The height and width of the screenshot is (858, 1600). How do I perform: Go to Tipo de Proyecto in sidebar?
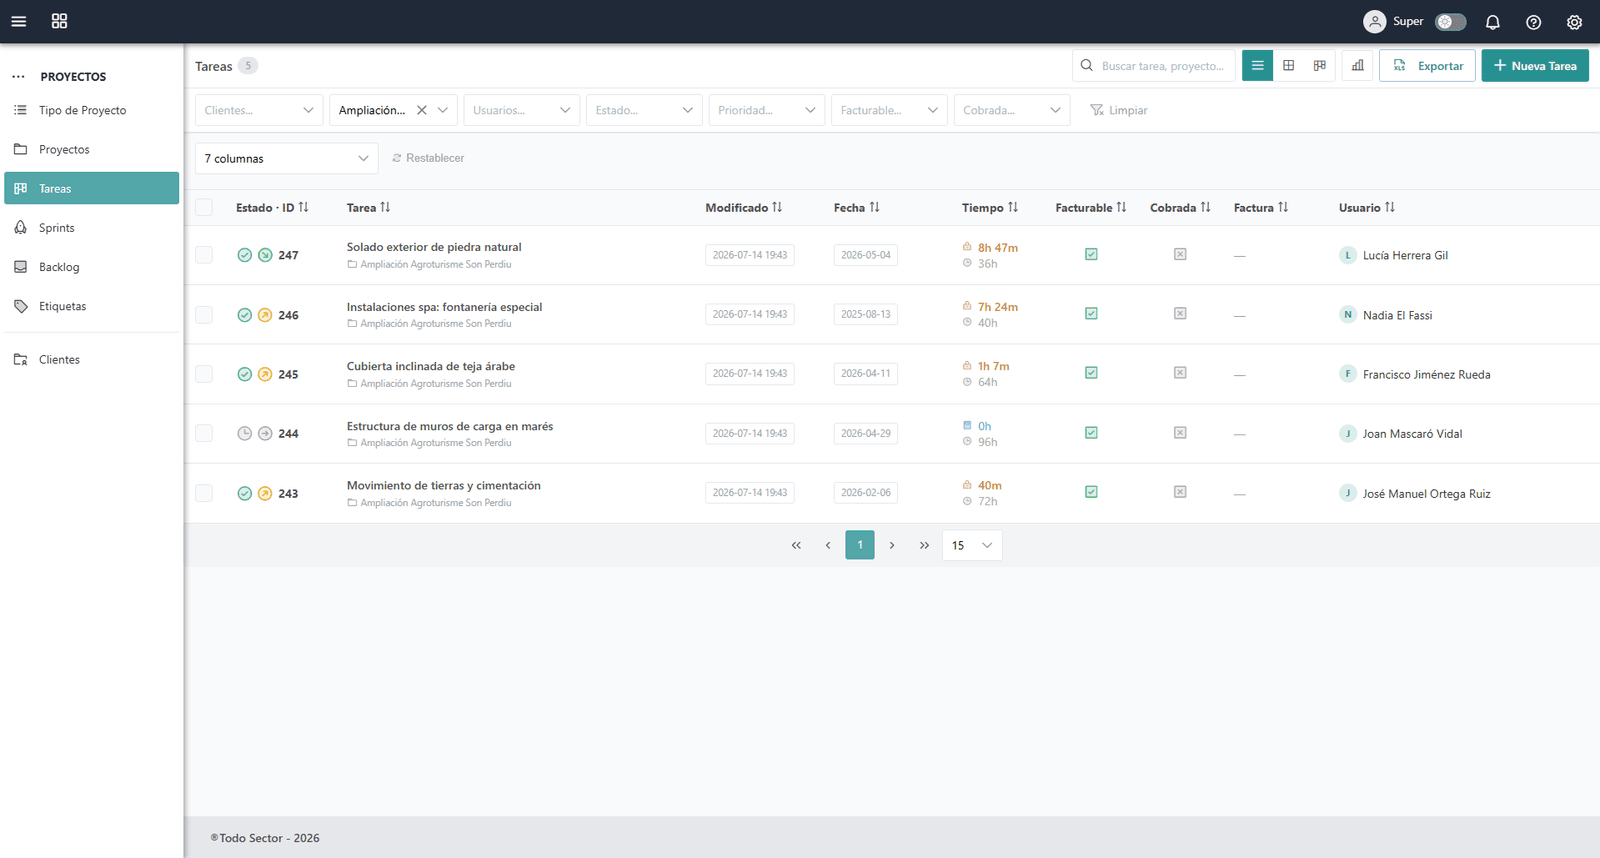91,110
